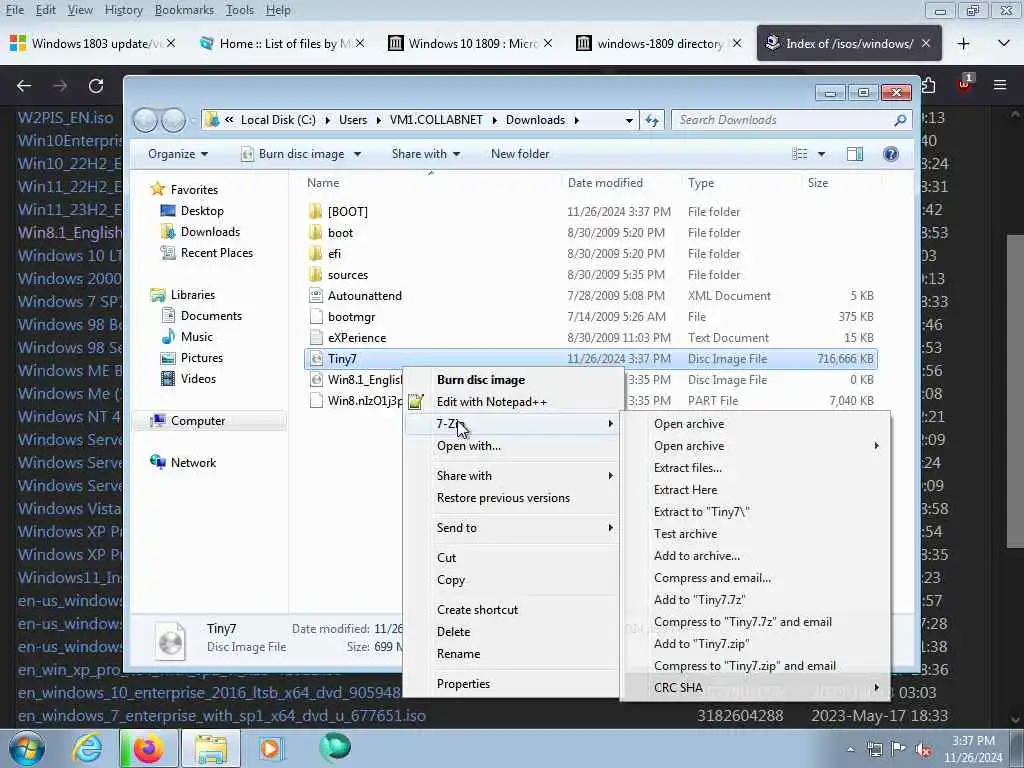Open the media player taskbar icon

coord(270,748)
